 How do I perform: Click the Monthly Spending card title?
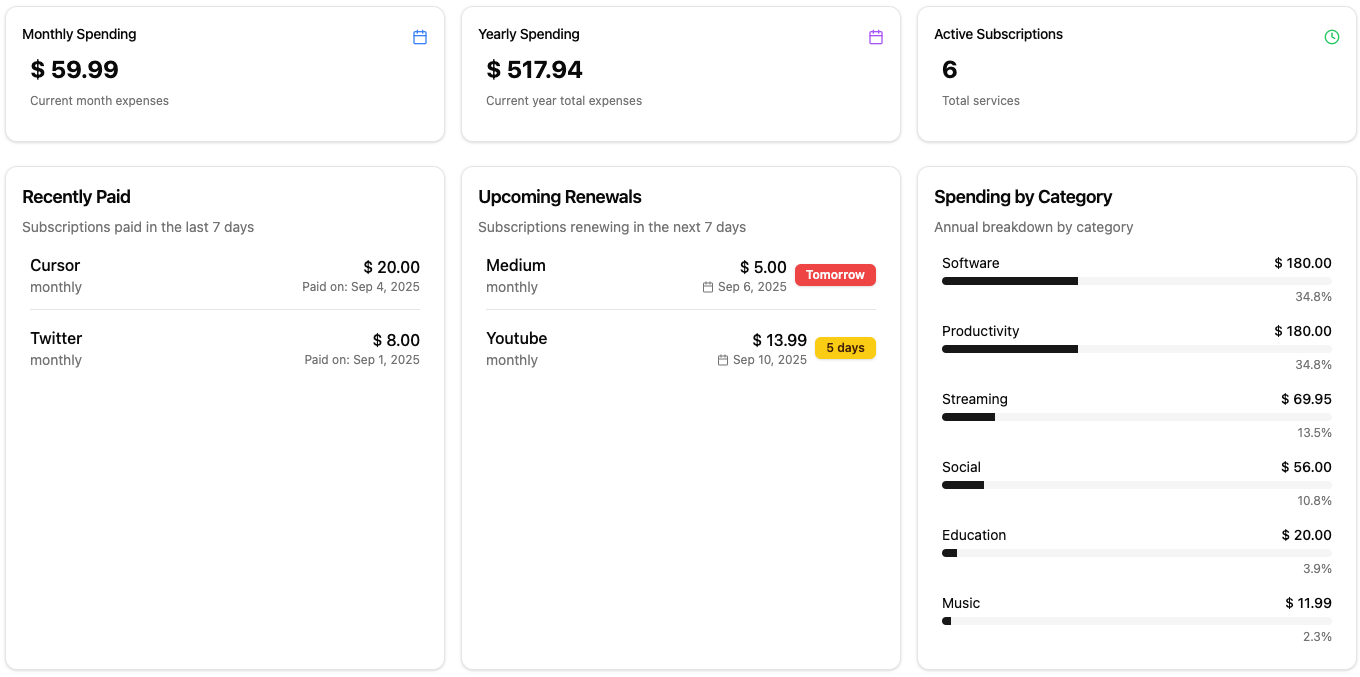point(79,34)
